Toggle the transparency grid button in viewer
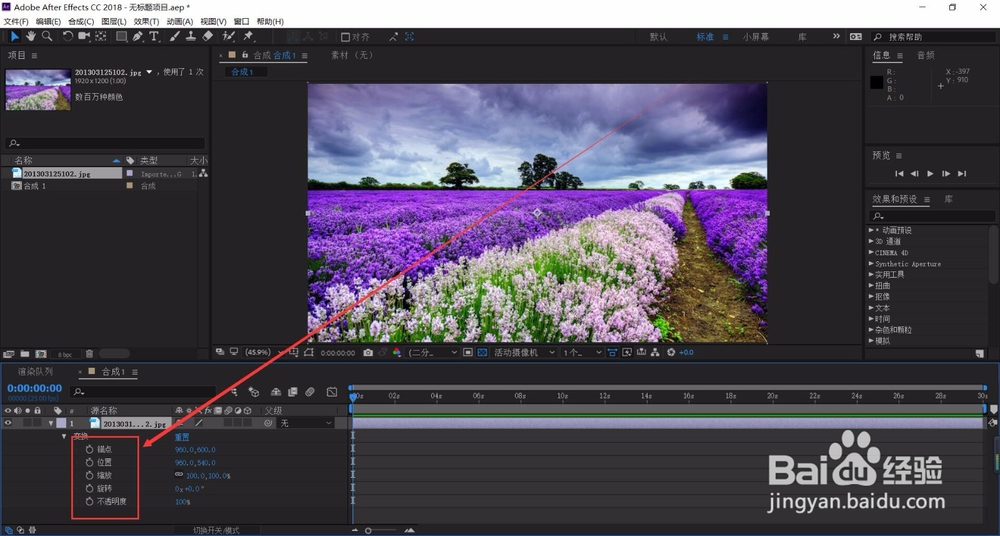Screen dimensions: 1000x536 pos(483,352)
